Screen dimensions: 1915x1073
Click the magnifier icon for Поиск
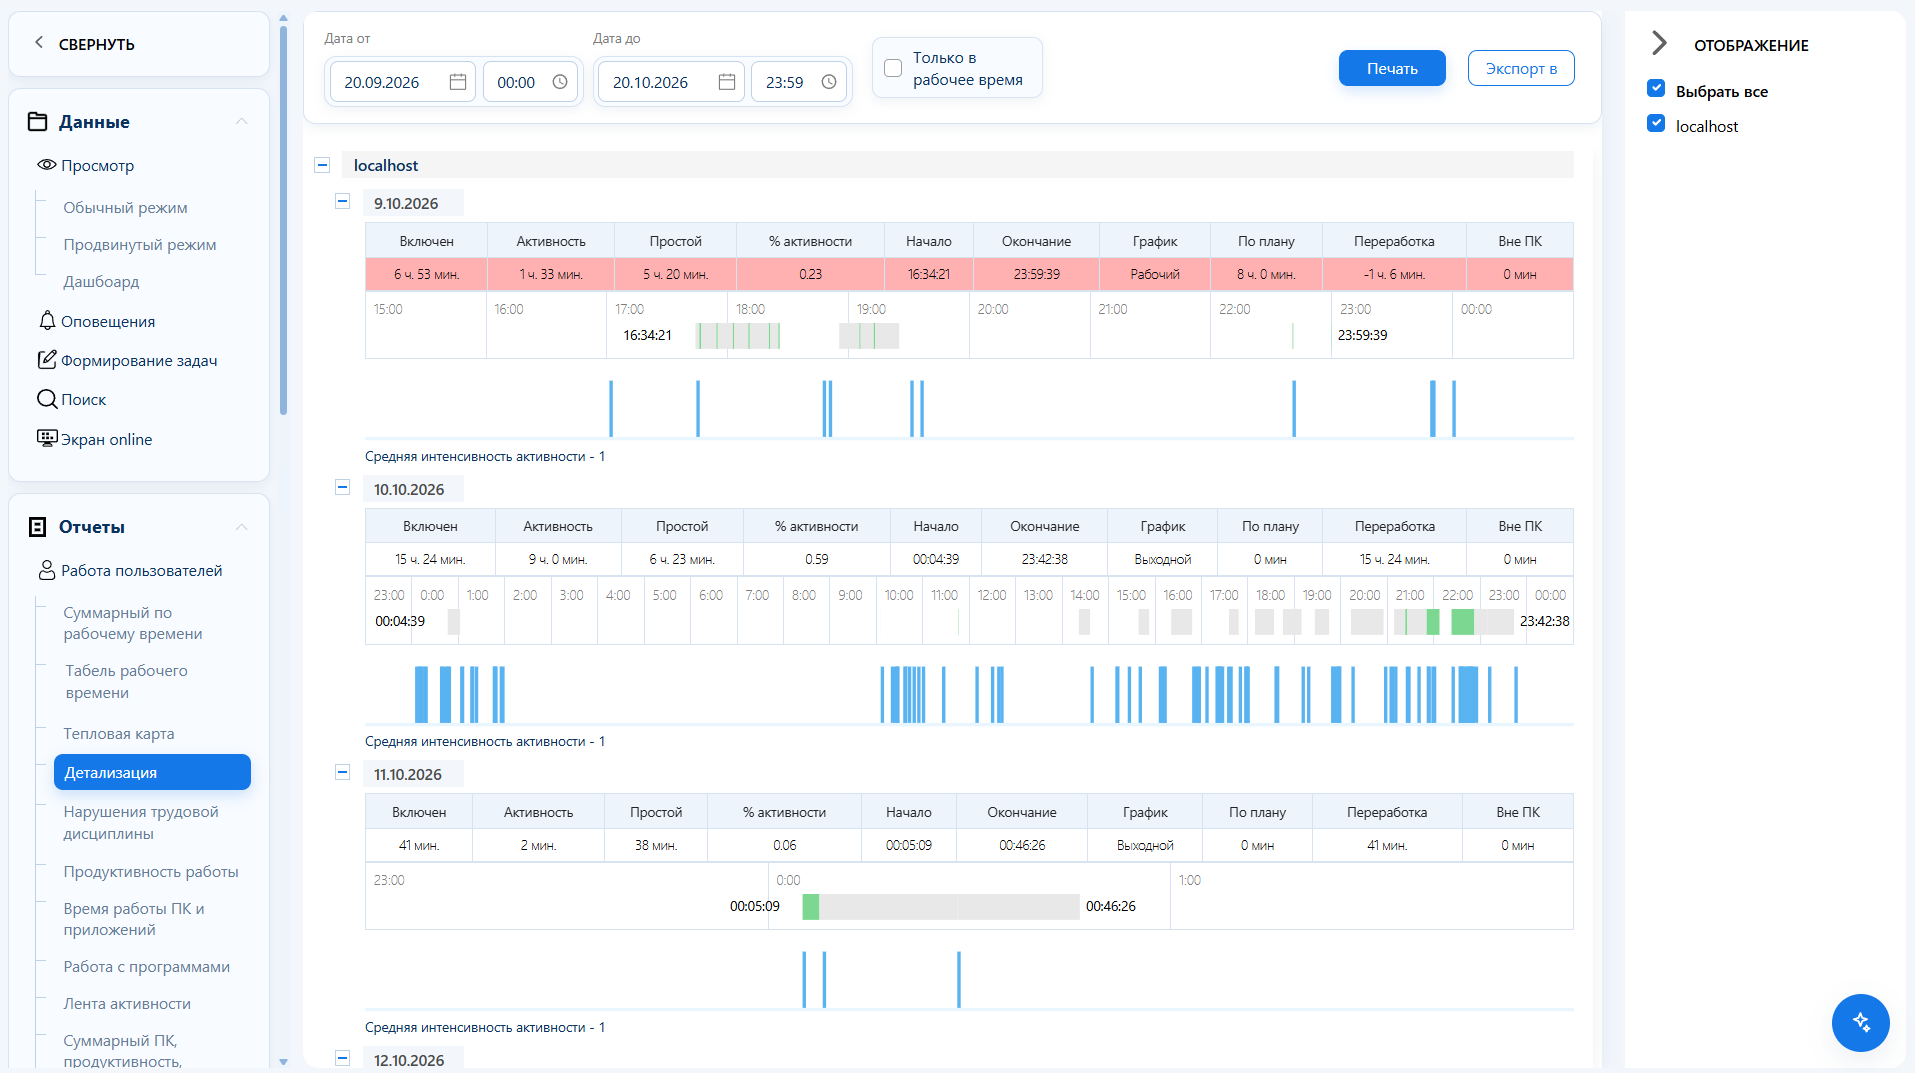[x=47, y=399]
